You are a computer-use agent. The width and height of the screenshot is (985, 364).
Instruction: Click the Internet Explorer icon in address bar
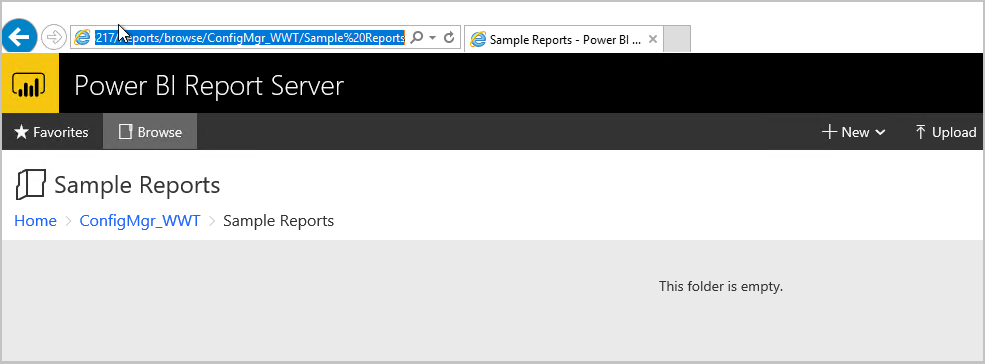pyautogui.click(x=82, y=38)
